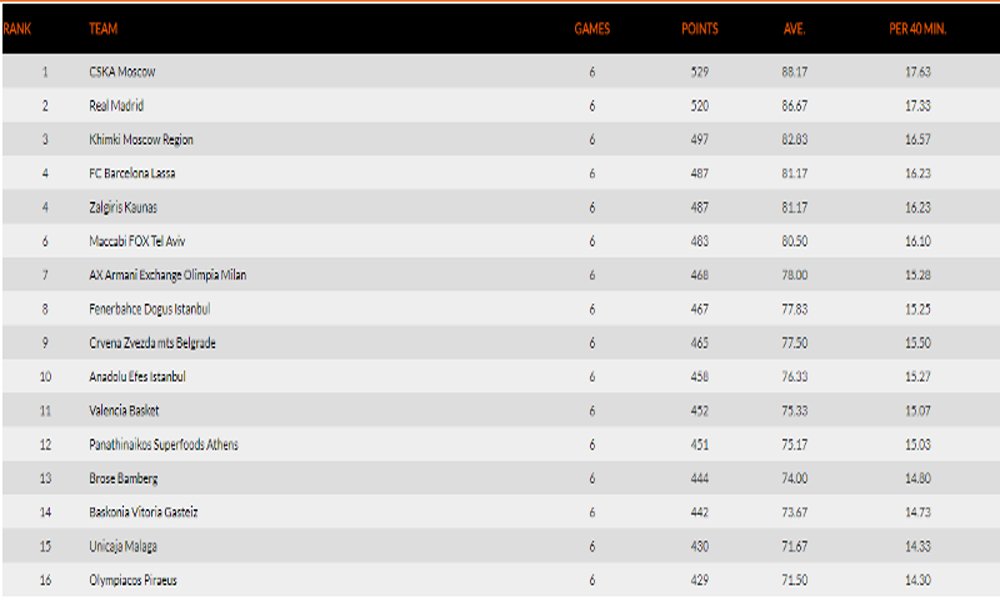Sort by POINTS column header
This screenshot has width=1000, height=600.
699,29
